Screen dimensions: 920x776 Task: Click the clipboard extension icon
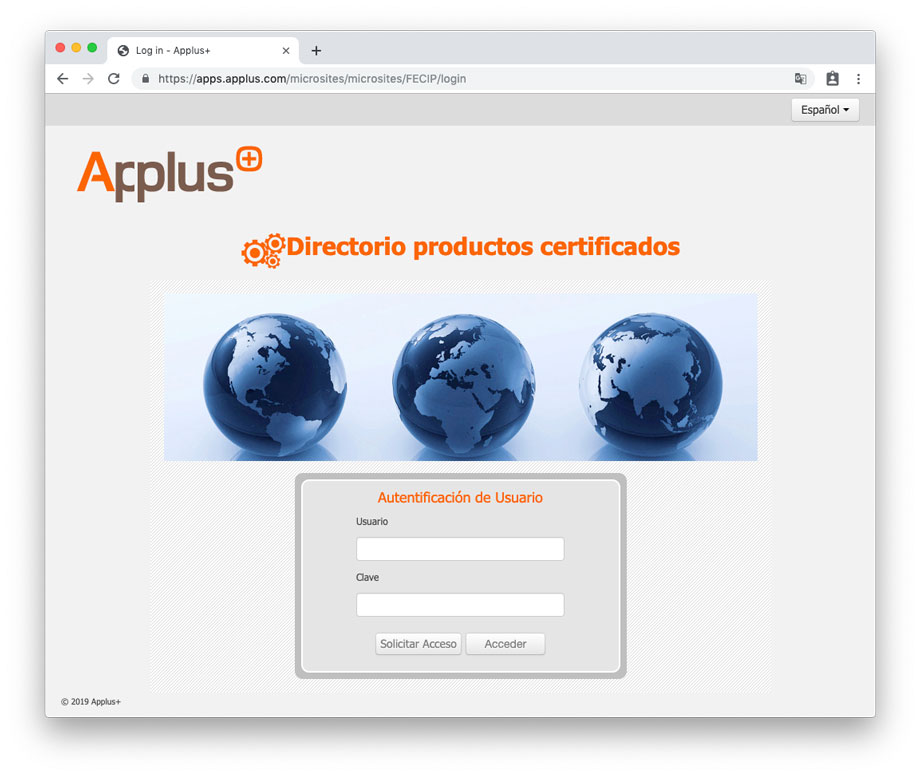[833, 79]
